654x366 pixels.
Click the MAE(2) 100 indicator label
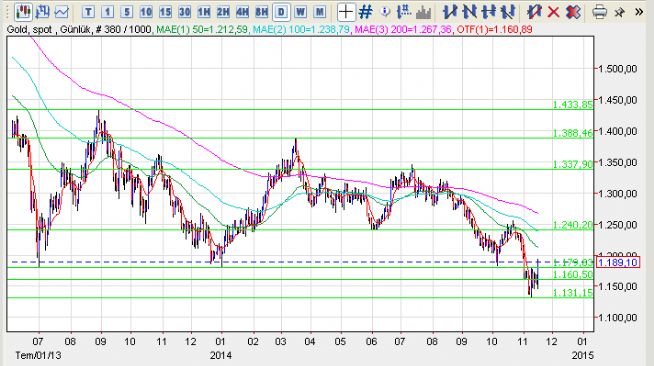click(300, 30)
